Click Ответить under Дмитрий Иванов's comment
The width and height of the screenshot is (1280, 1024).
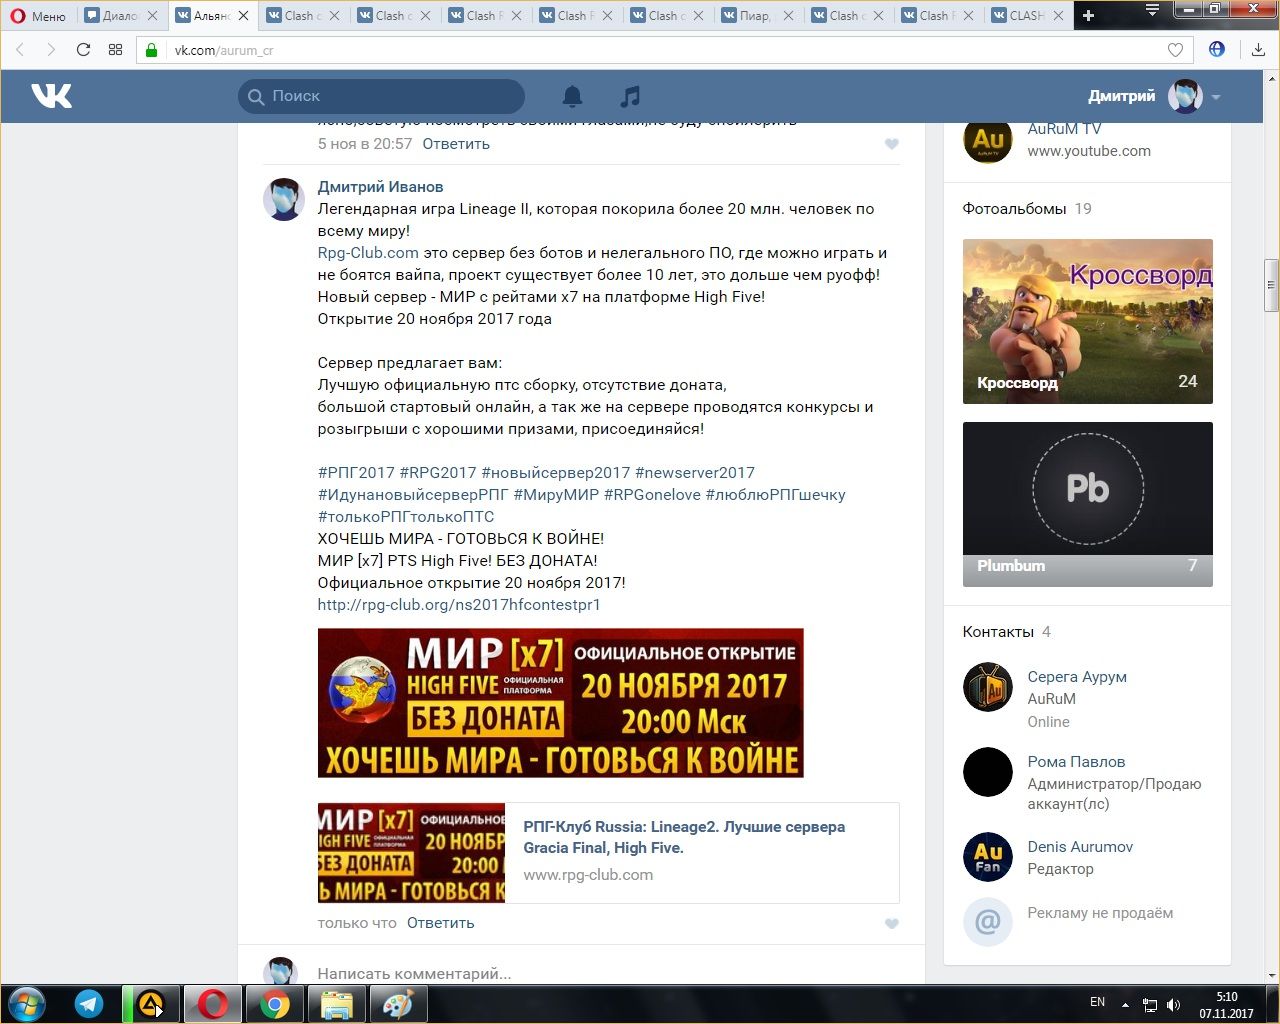(x=440, y=923)
